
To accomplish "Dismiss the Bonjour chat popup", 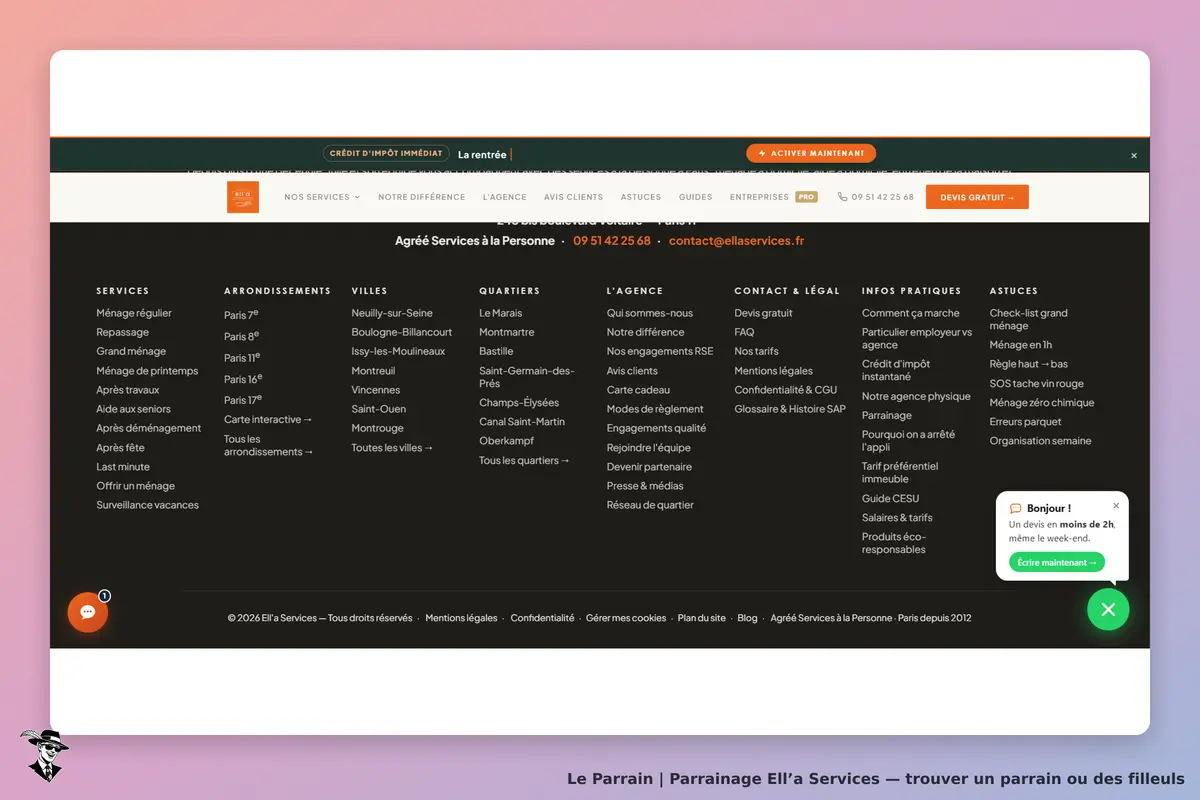I will (x=1116, y=505).
